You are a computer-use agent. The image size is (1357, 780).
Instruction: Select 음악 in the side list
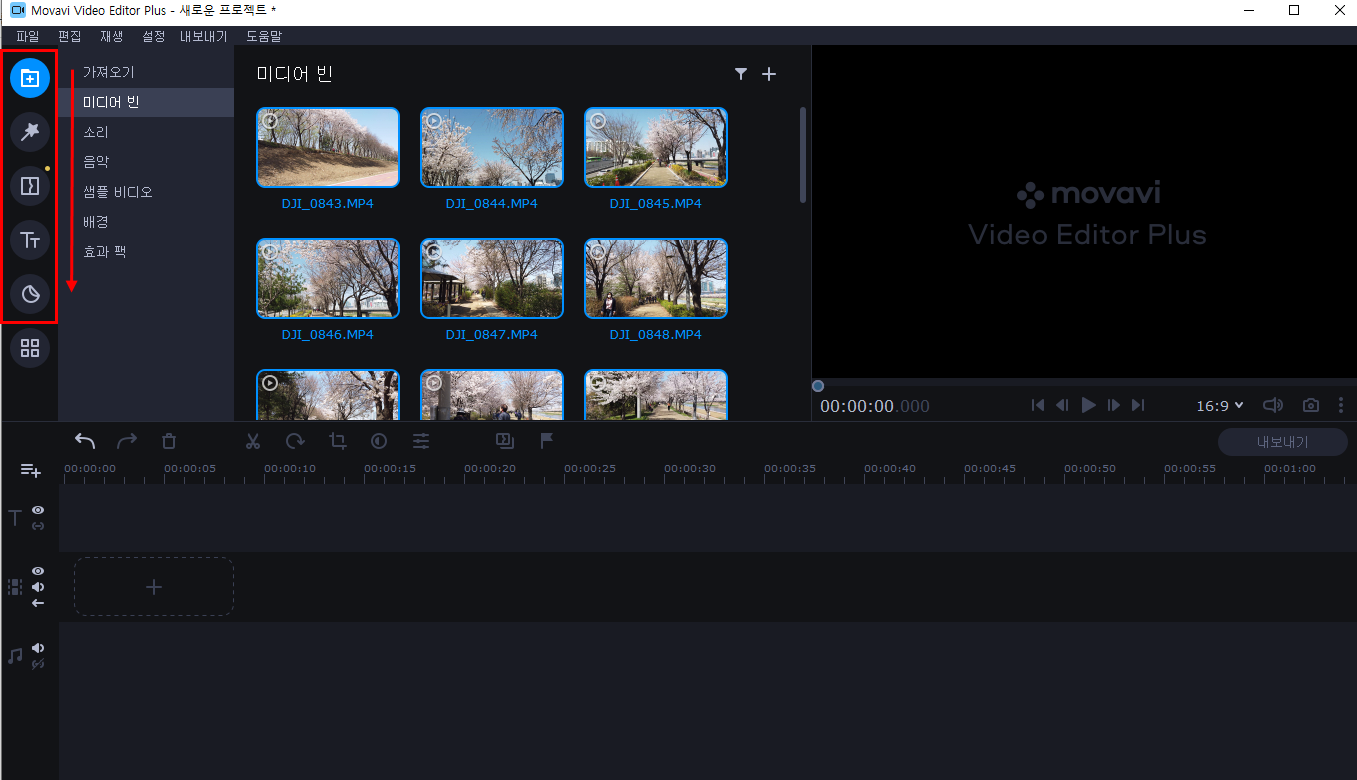[146, 161]
